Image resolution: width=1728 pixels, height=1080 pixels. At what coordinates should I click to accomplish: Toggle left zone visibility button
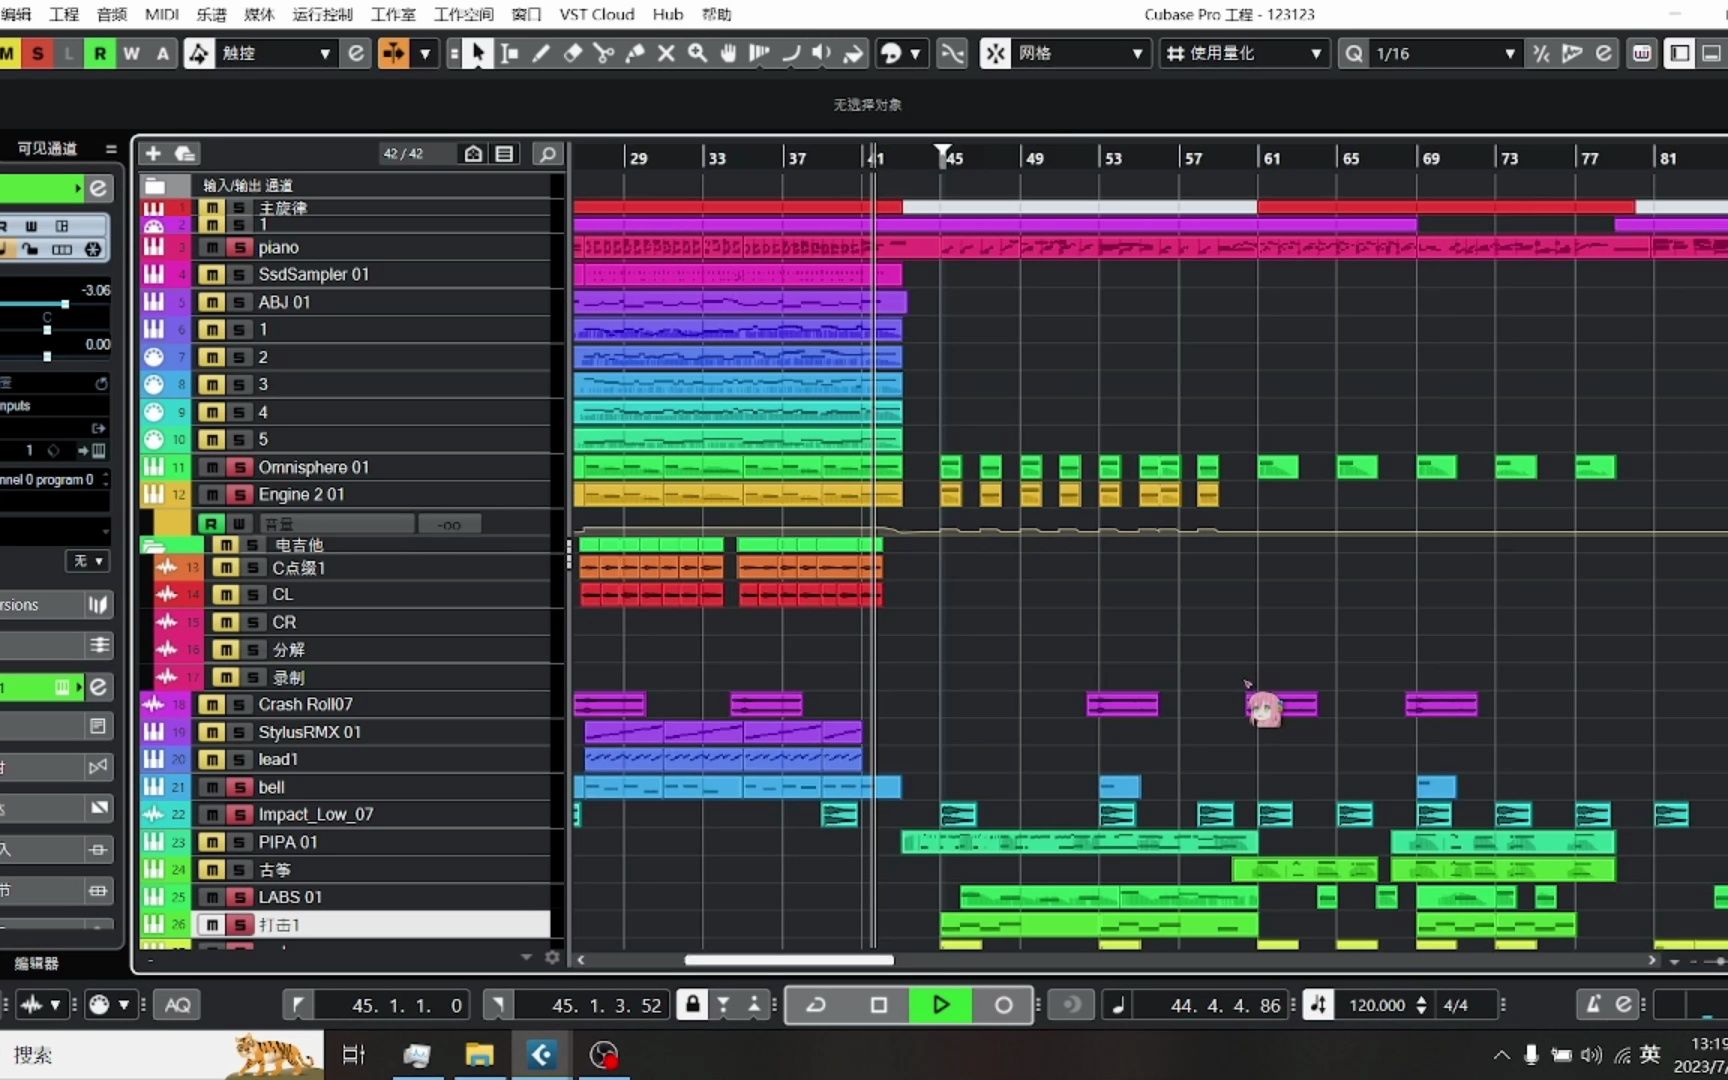coord(1679,53)
